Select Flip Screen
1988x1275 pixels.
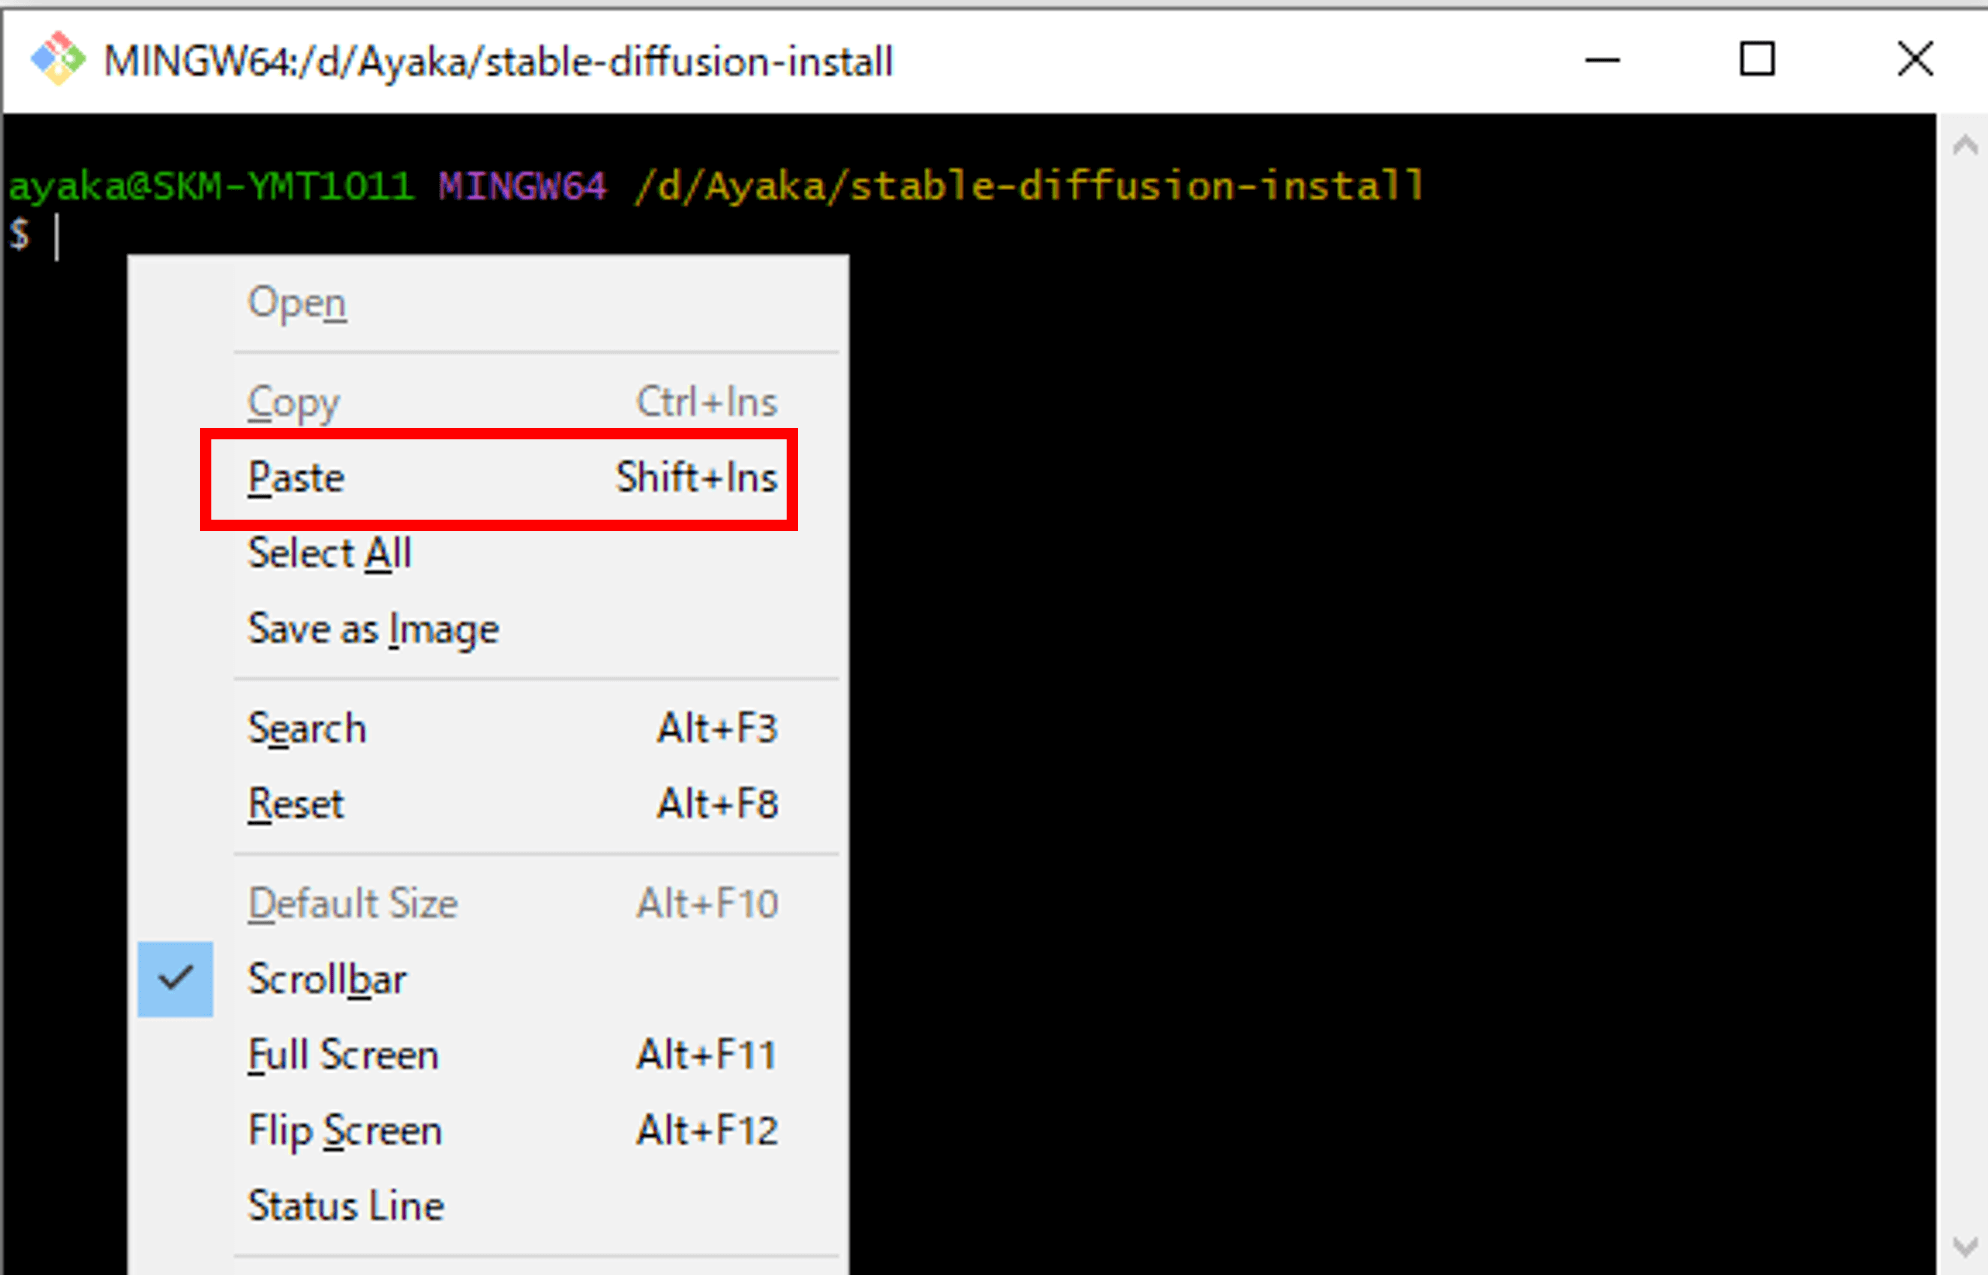coord(344,1130)
